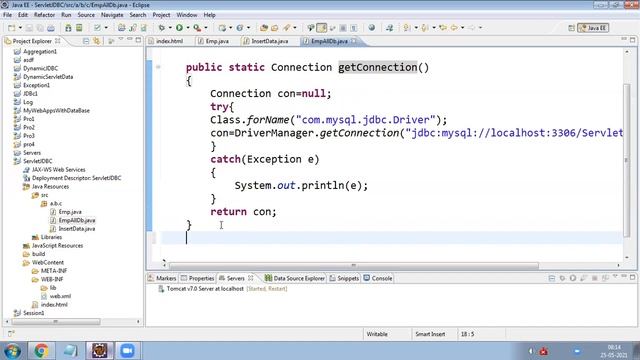Click the Print toolbar icon

click(51, 28)
